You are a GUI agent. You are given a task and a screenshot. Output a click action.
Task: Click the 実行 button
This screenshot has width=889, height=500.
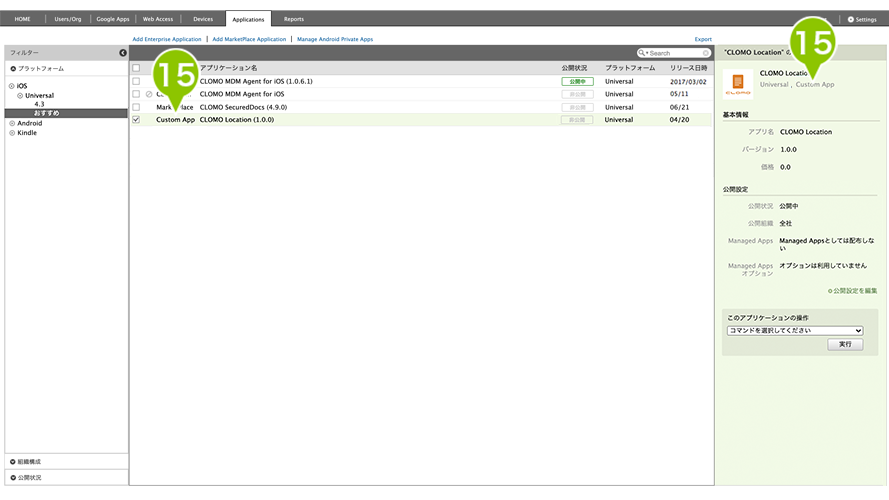click(x=845, y=344)
